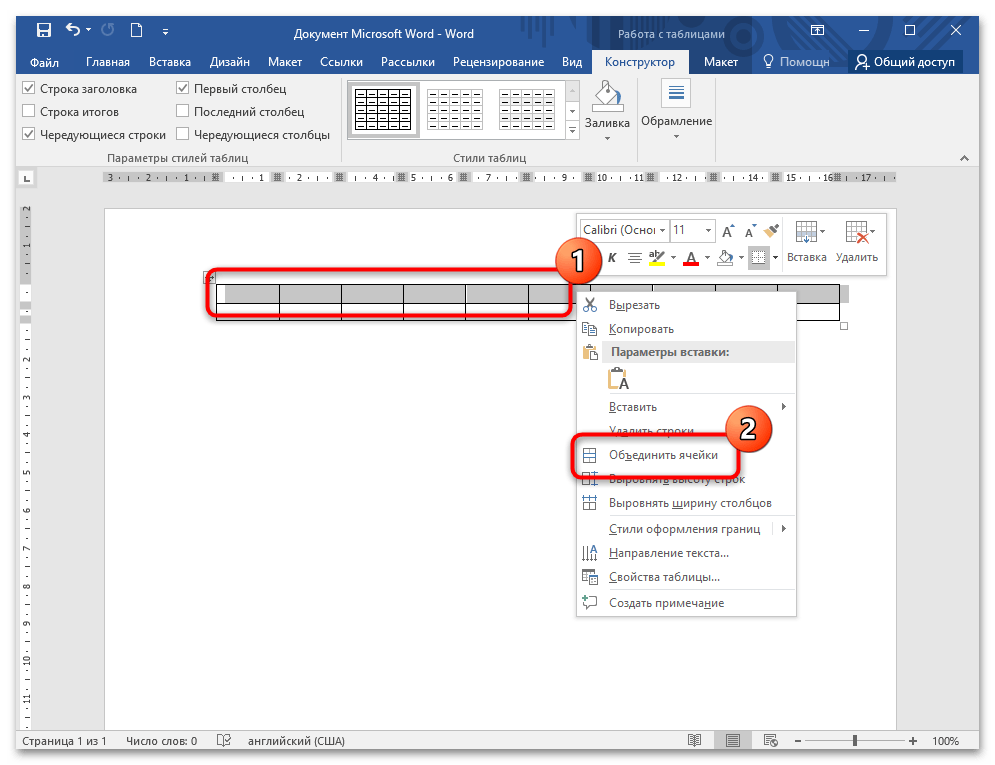Click the ruler tab selector icon
This screenshot has width=995, height=765.
(x=27, y=178)
